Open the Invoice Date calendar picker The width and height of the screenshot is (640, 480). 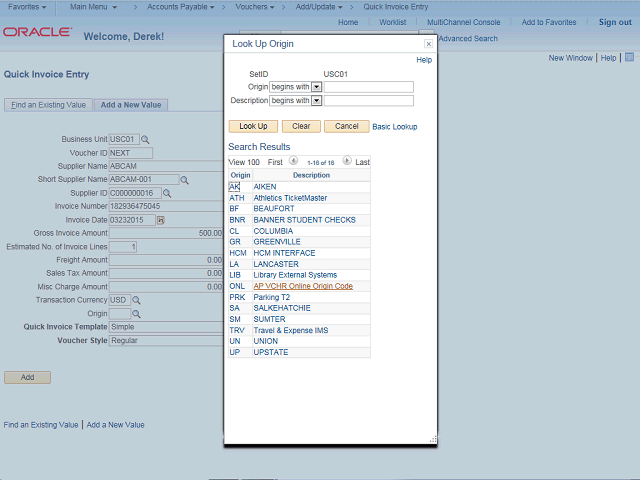160,220
